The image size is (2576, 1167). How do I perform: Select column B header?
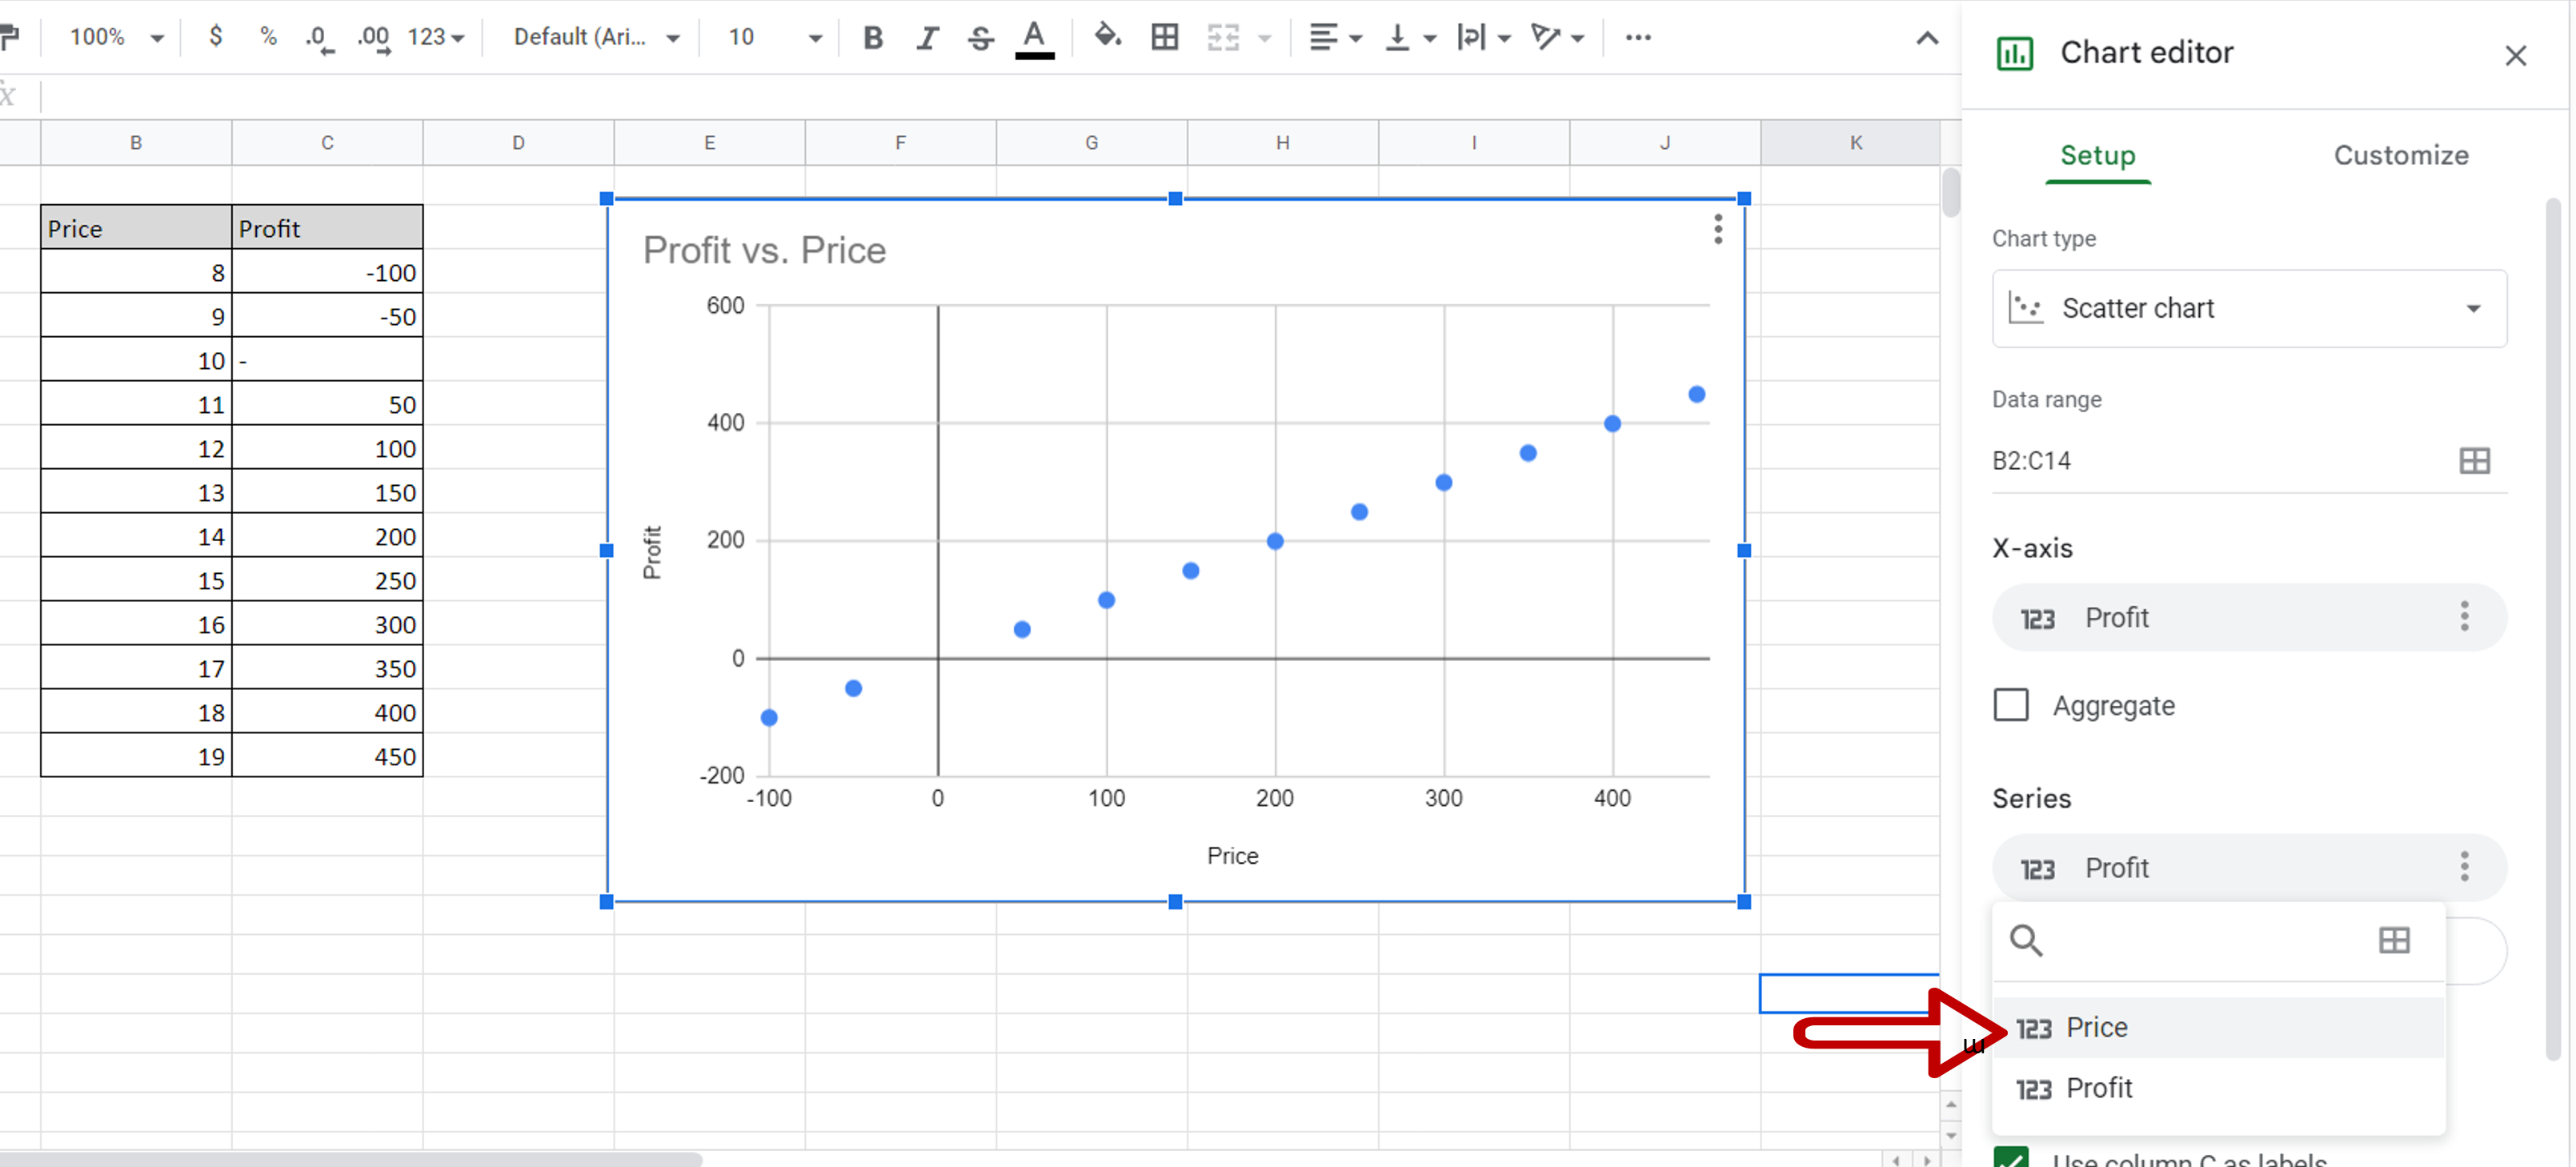coord(136,142)
